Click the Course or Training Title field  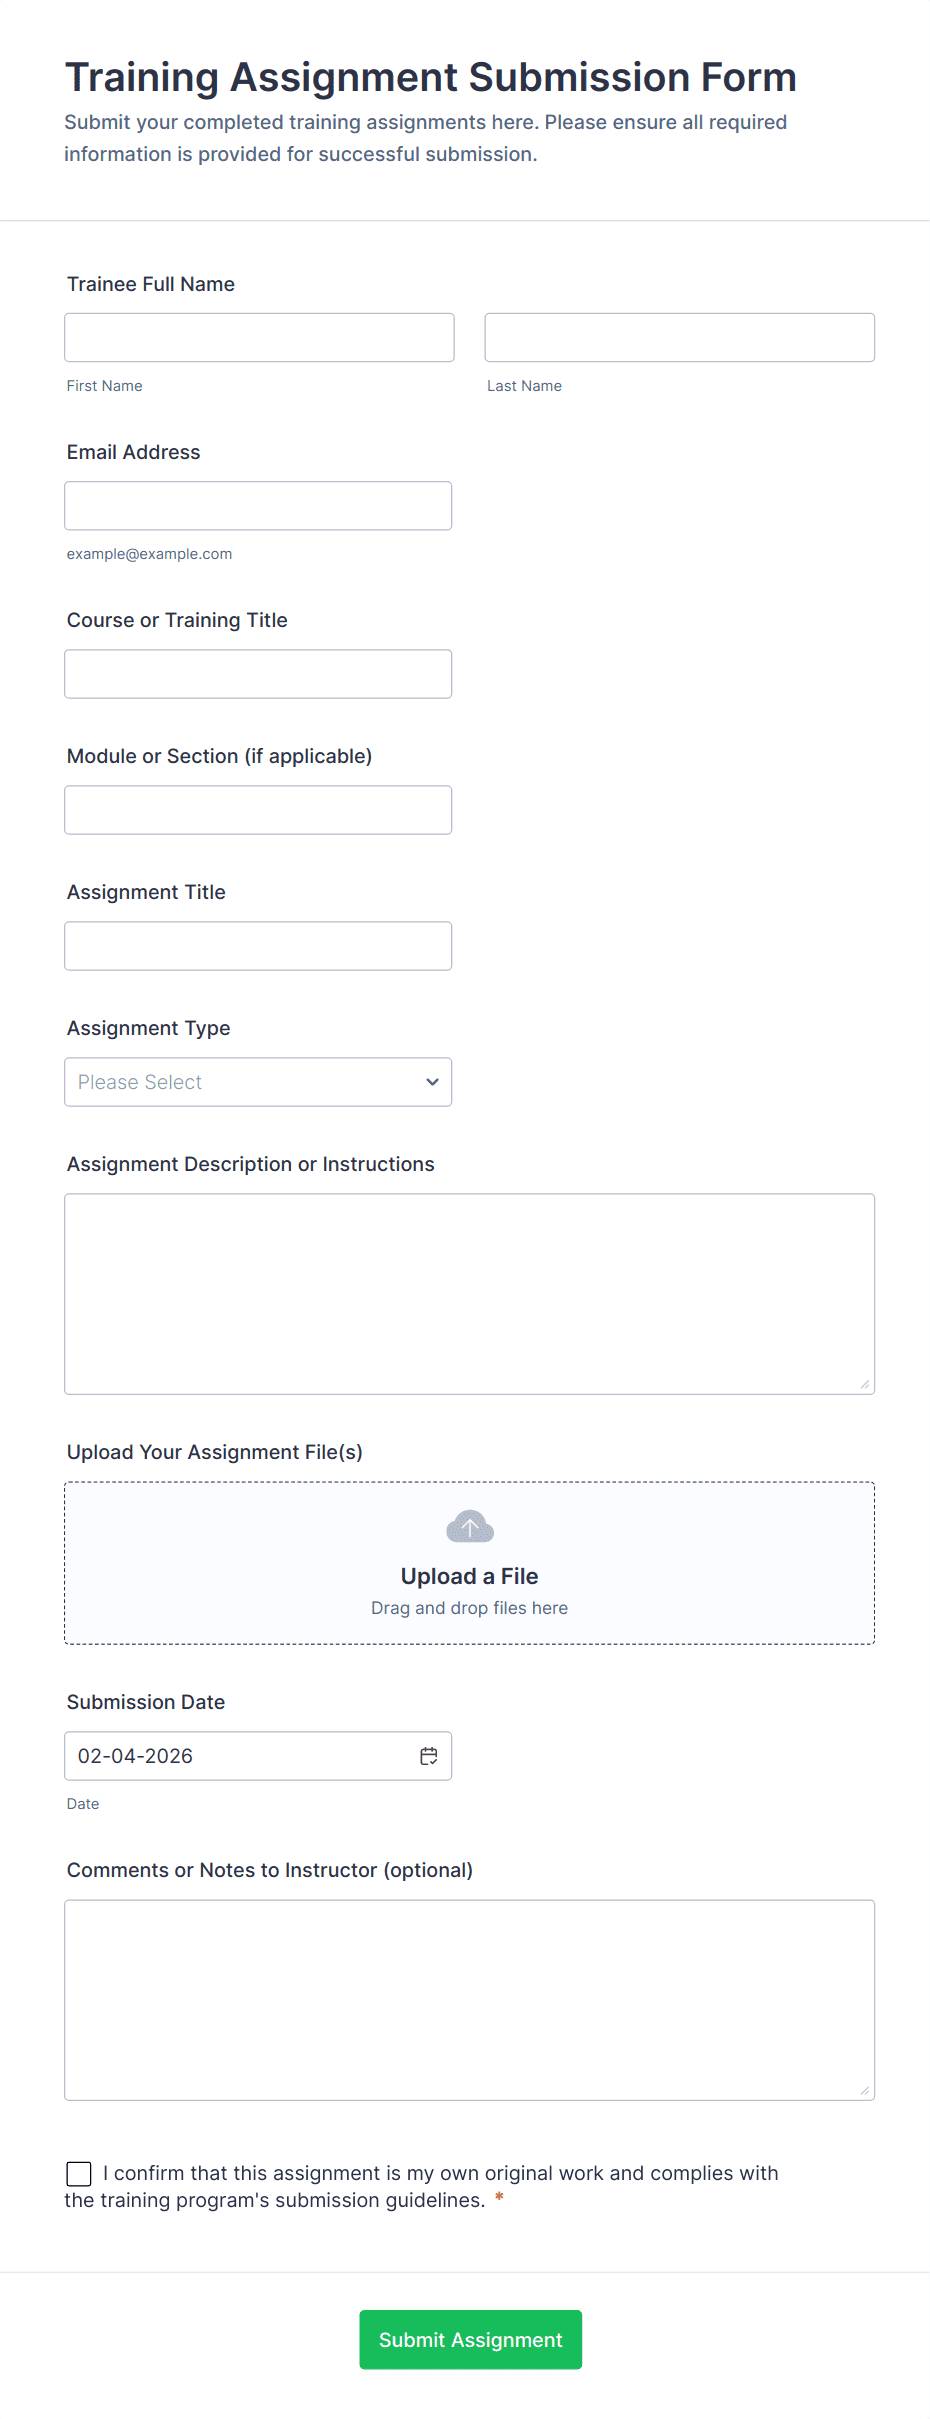point(258,674)
